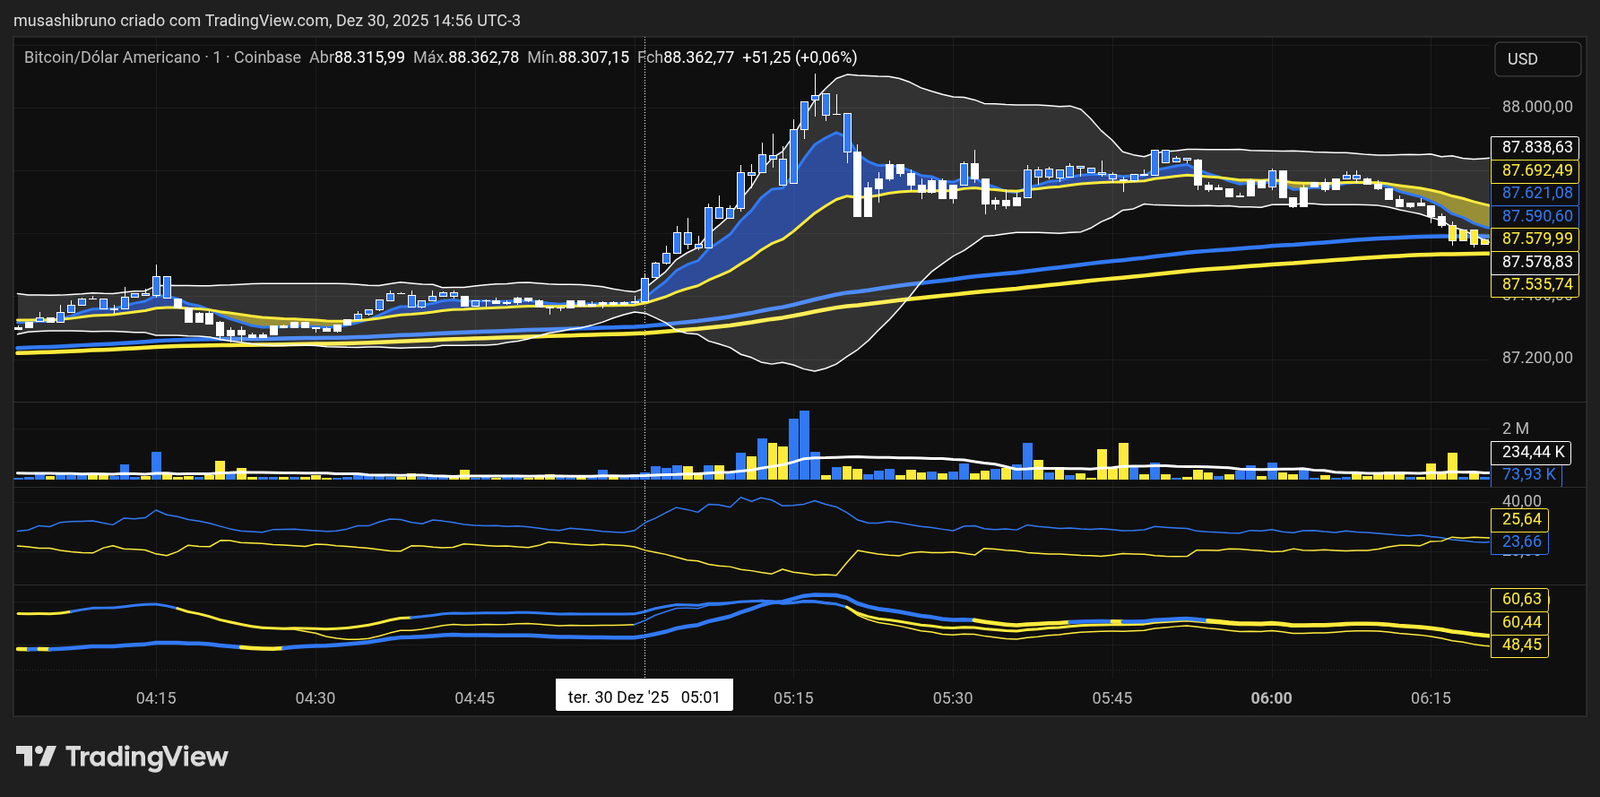Click the musashibruno TradingView.com attribution text
The image size is (1600, 797).
tap(266, 20)
